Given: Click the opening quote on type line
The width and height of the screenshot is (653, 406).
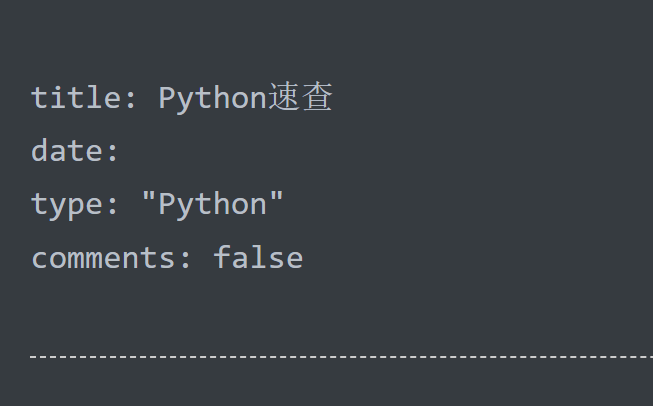Looking at the screenshot, I should click(149, 204).
